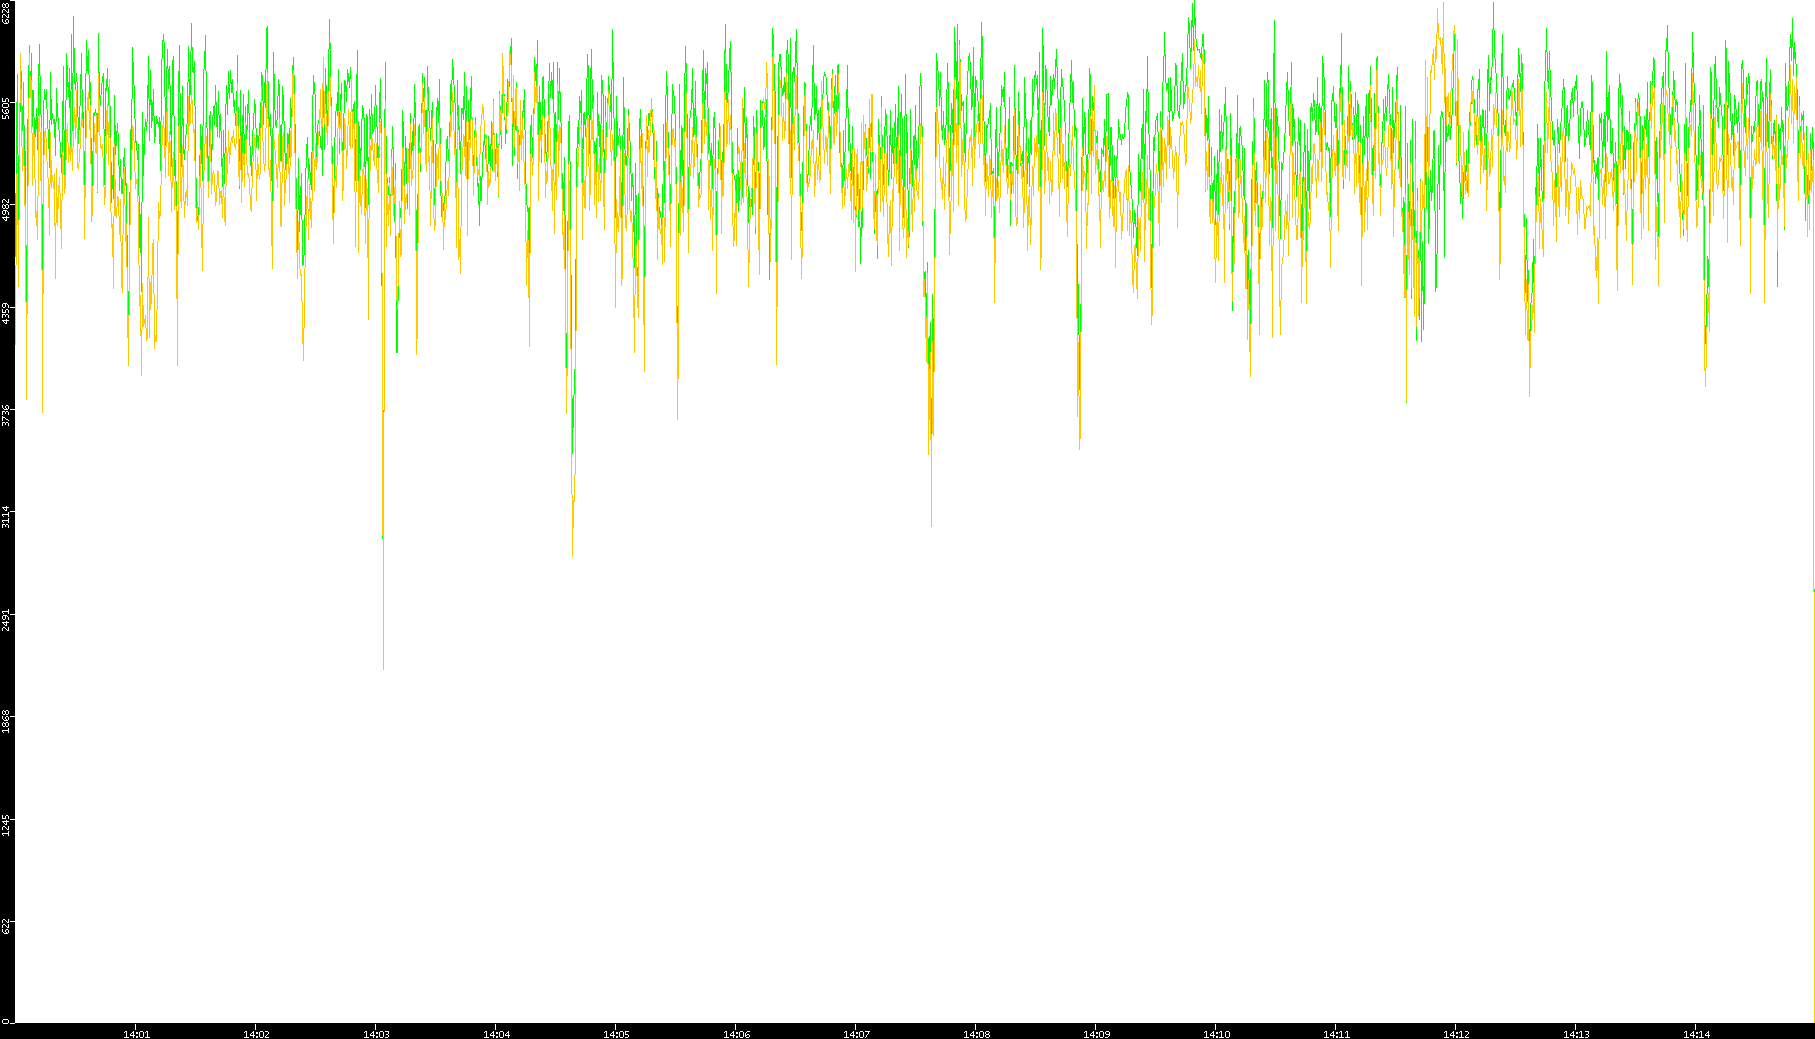Screen dimensions: 1815x1039
Task: Click the 14:10 time axis label
Action: [x=1216, y=1034]
